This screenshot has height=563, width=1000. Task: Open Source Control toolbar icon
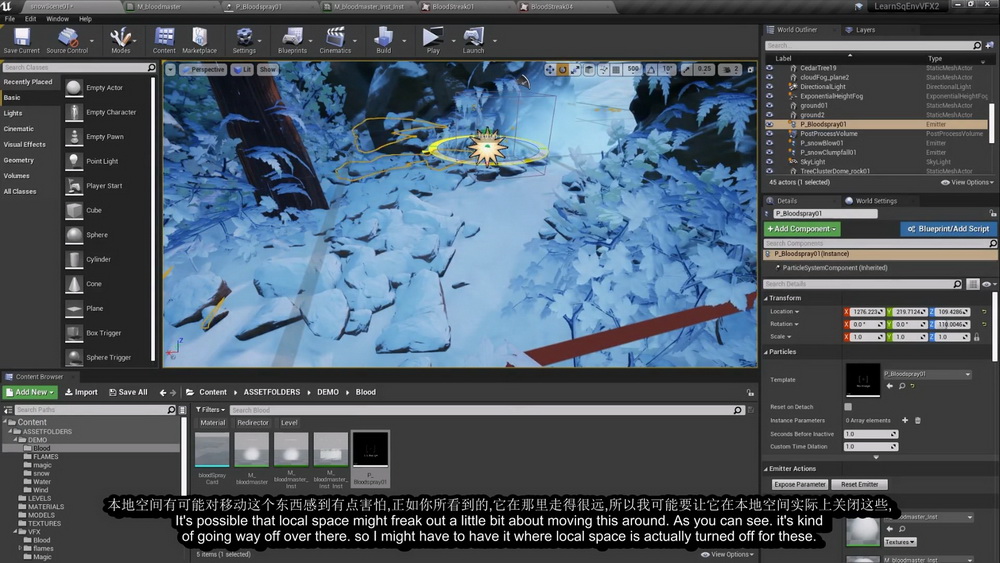click(67, 41)
